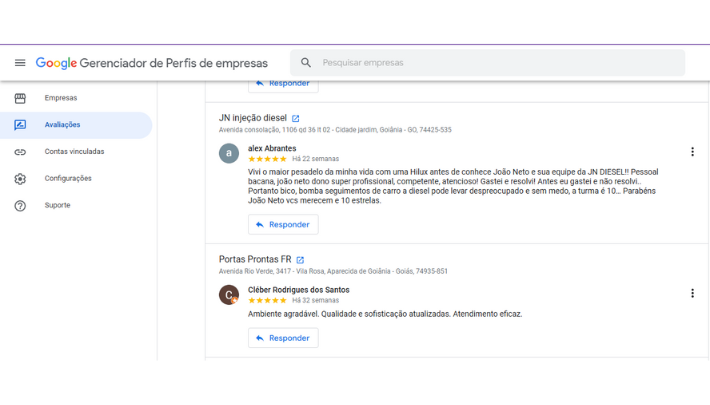The height and width of the screenshot is (405, 710).
Task: Select Contas vinculadas in the sidebar
Action: 74,152
